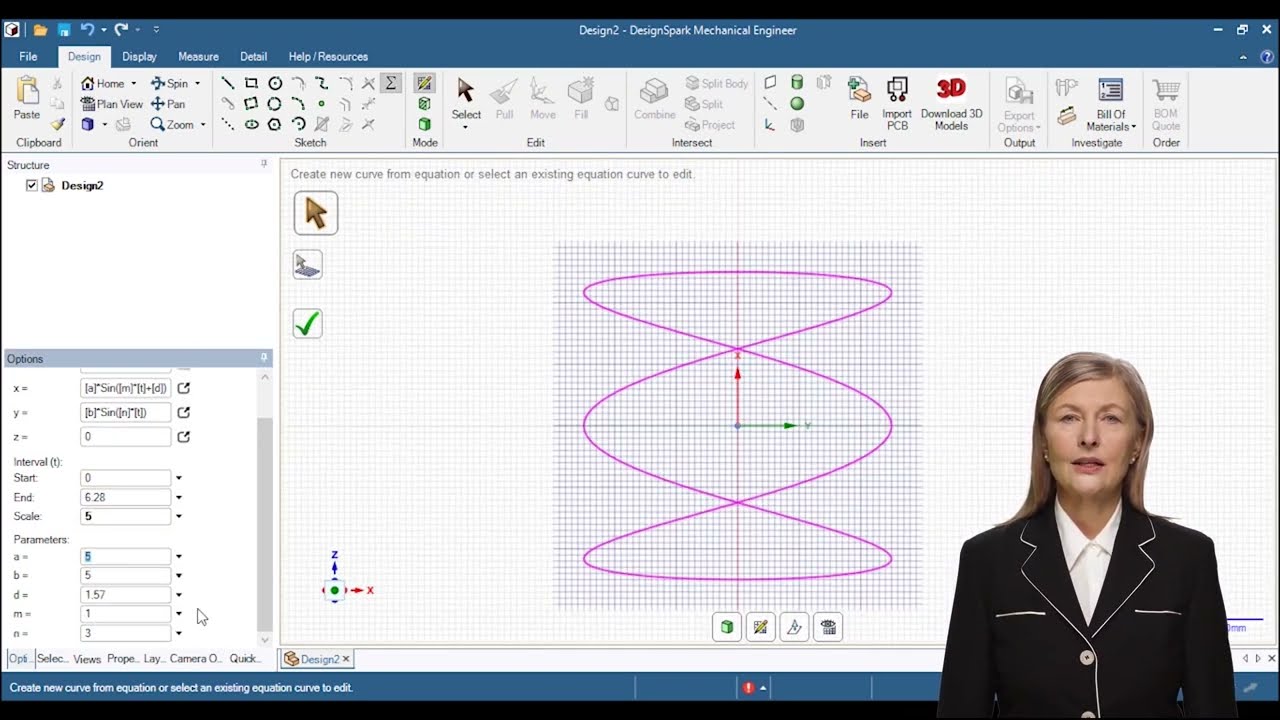
Task: Open external editor for z equation
Action: [184, 437]
